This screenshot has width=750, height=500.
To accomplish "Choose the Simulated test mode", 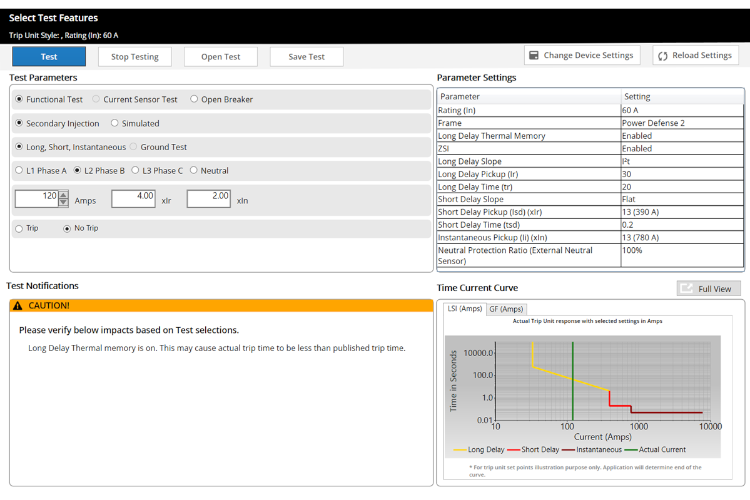I will pos(115,124).
